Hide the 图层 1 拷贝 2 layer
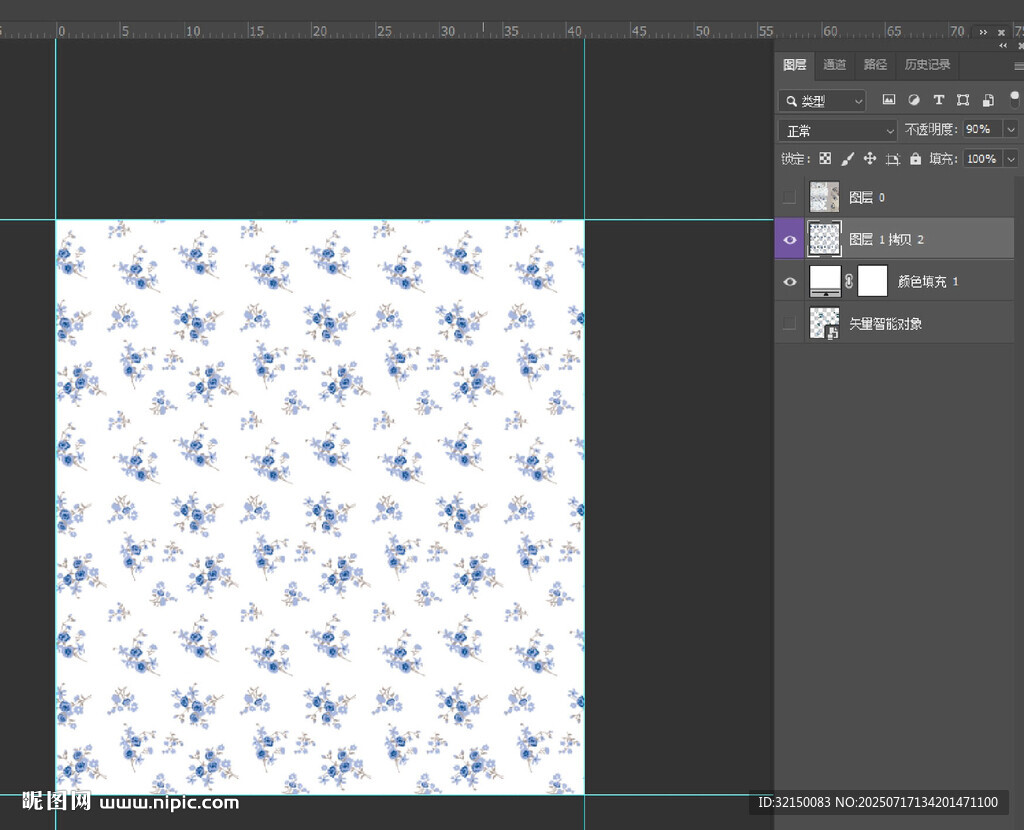 pyautogui.click(x=790, y=240)
